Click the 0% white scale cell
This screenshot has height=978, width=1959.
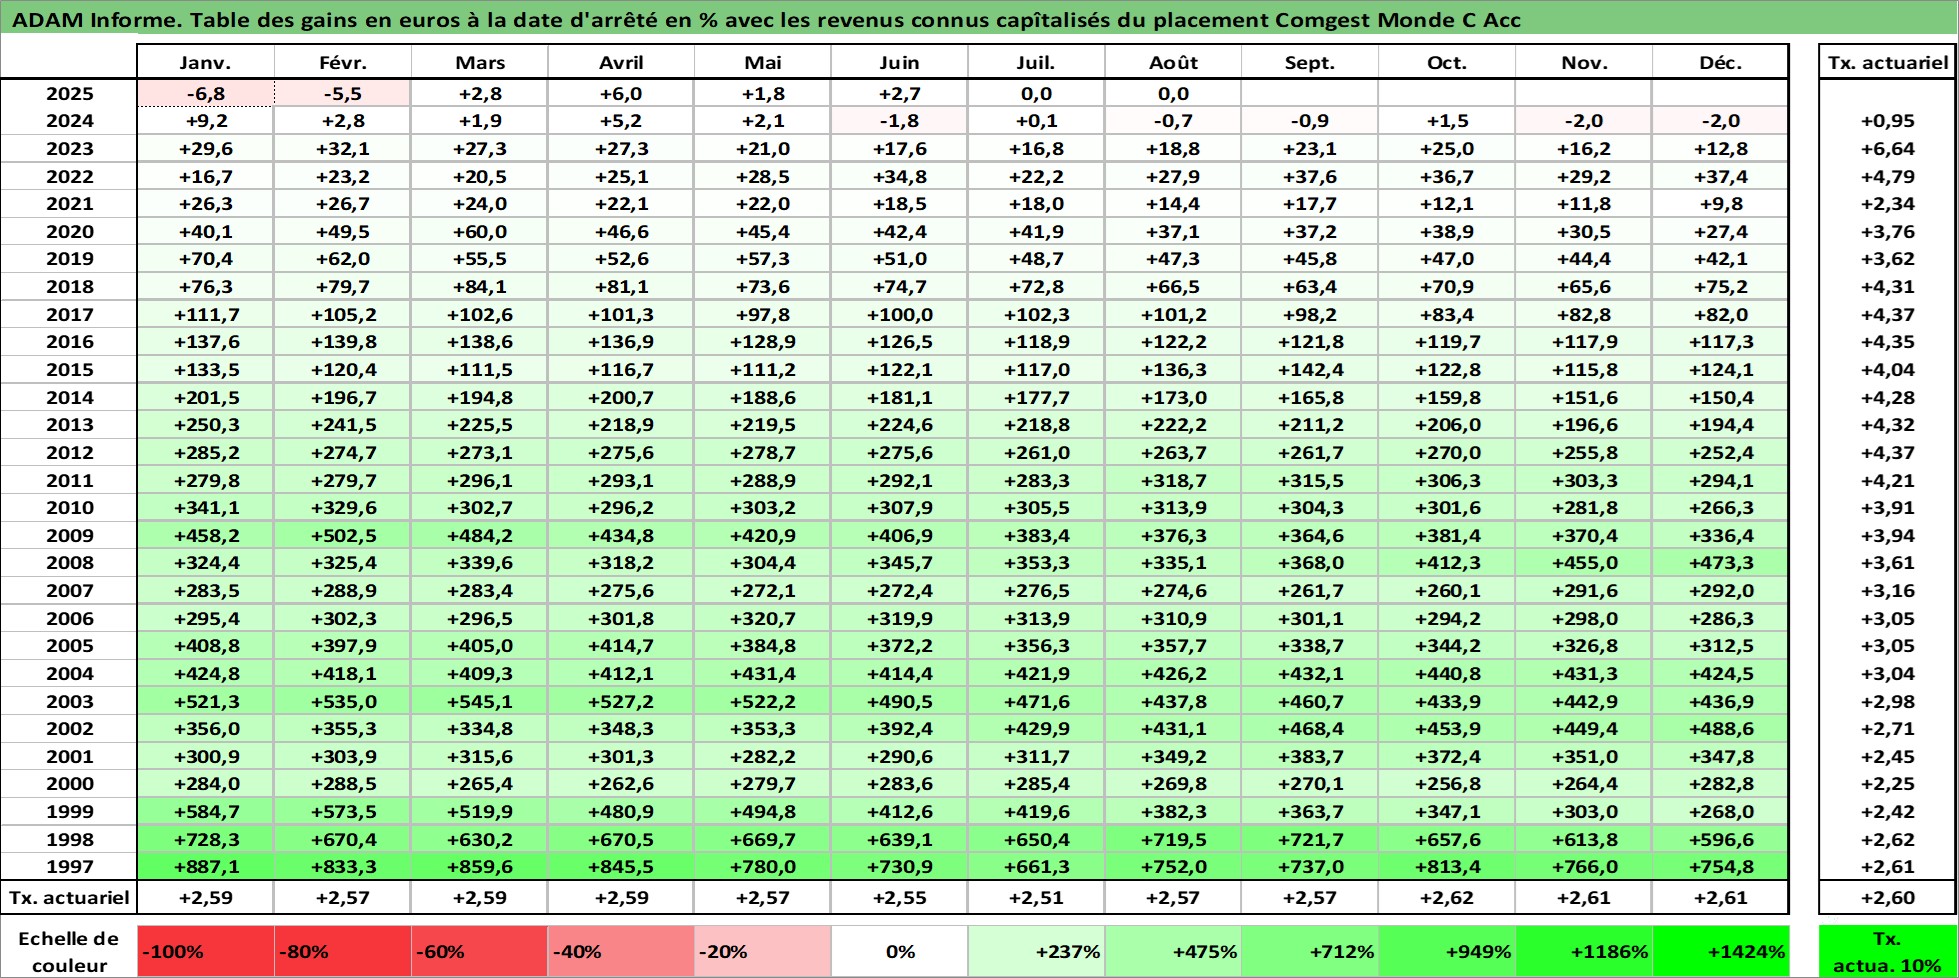pyautogui.click(x=900, y=951)
